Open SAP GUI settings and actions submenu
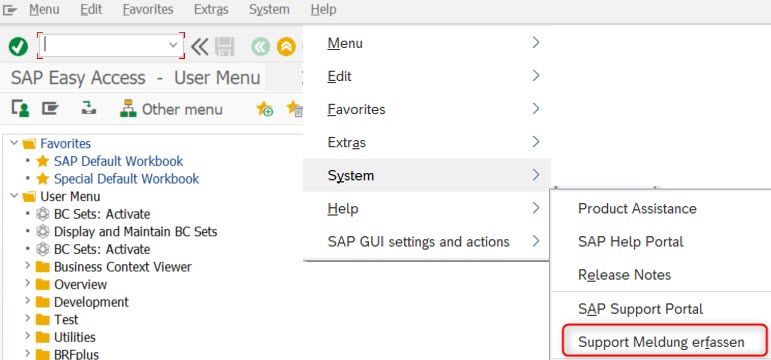771x360 pixels. pyautogui.click(x=427, y=241)
